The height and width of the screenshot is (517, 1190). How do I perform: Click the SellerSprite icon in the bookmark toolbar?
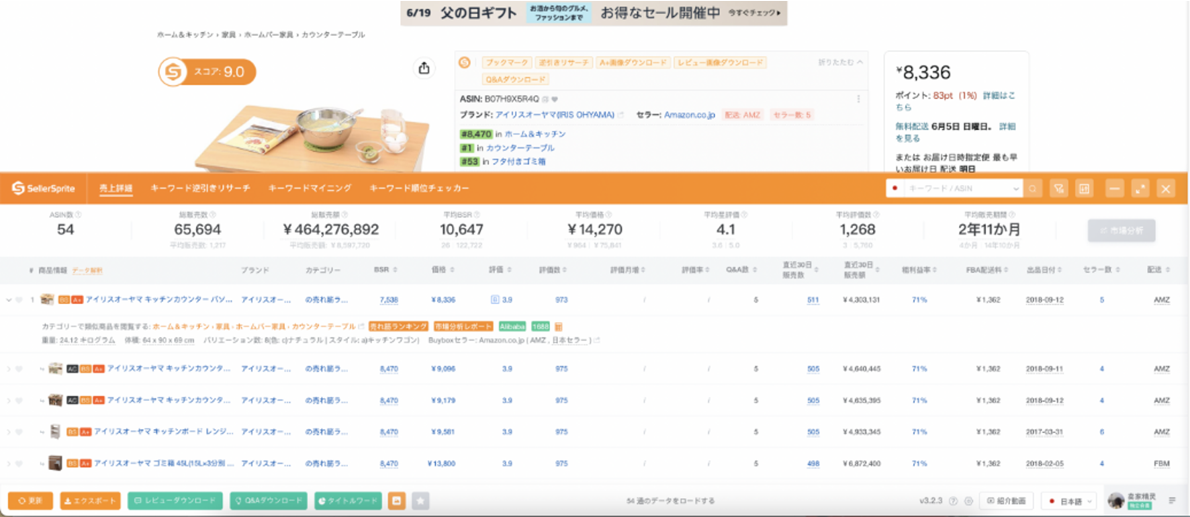(x=465, y=62)
